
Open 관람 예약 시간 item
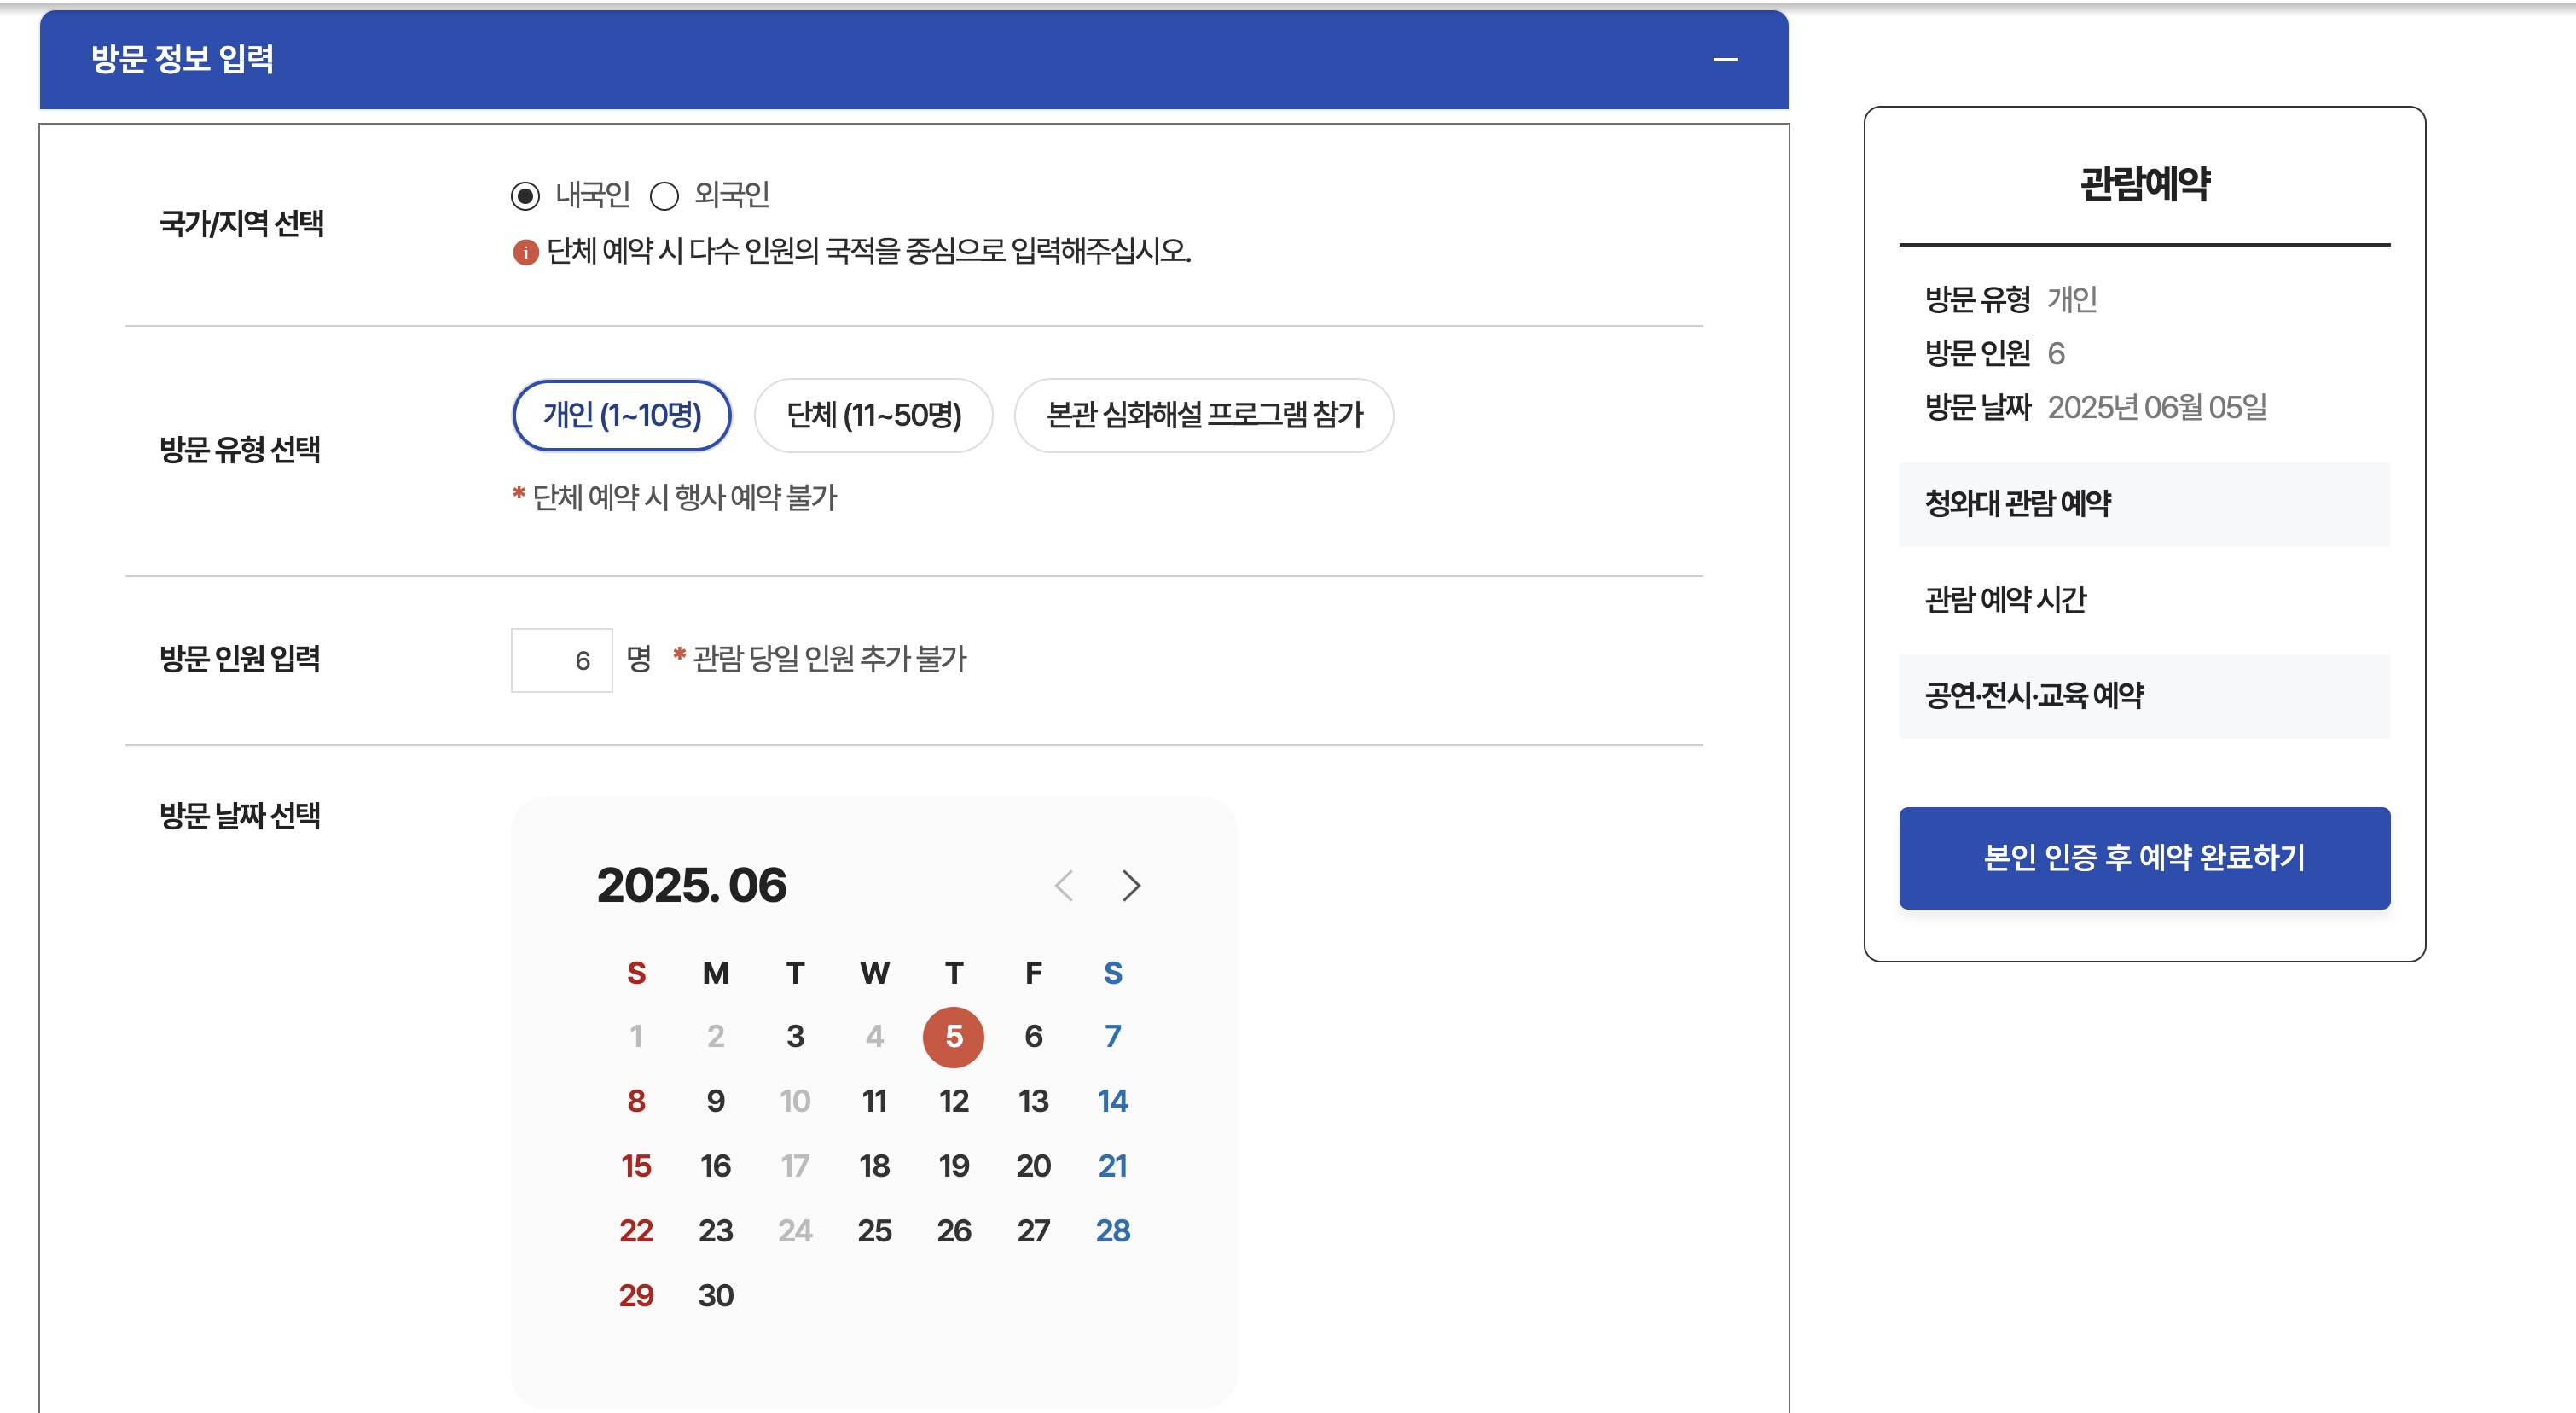pyautogui.click(x=2005, y=599)
